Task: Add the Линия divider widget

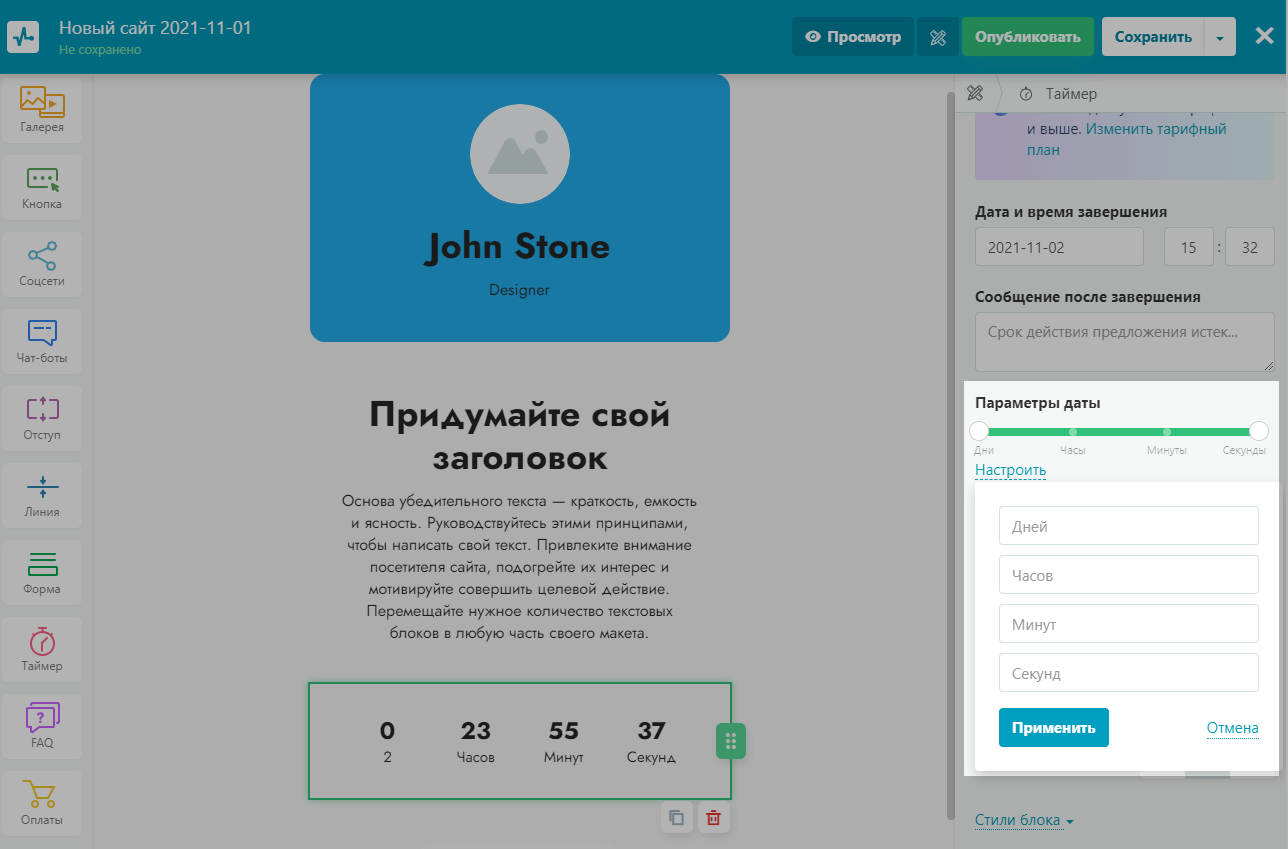Action: [x=42, y=494]
